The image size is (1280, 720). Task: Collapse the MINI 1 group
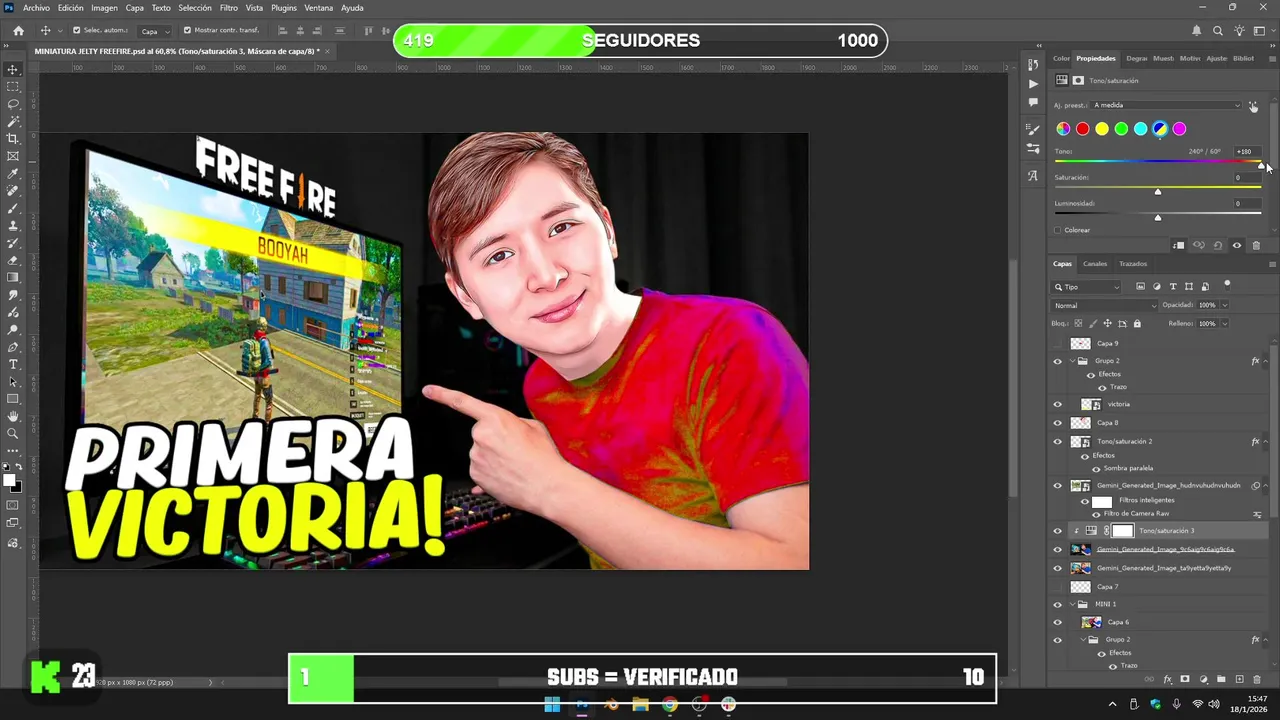click(1072, 604)
